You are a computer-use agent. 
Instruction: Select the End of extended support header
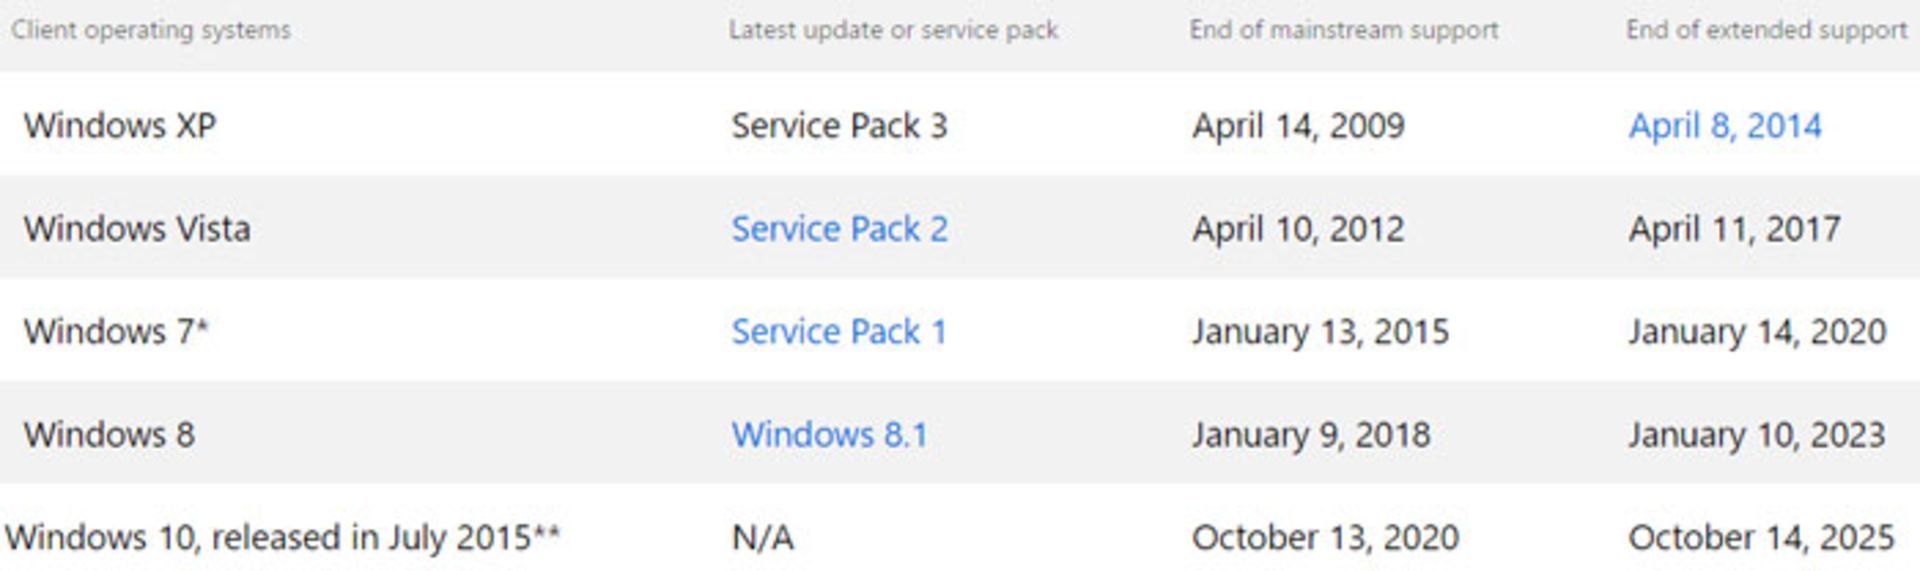[x=1766, y=30]
